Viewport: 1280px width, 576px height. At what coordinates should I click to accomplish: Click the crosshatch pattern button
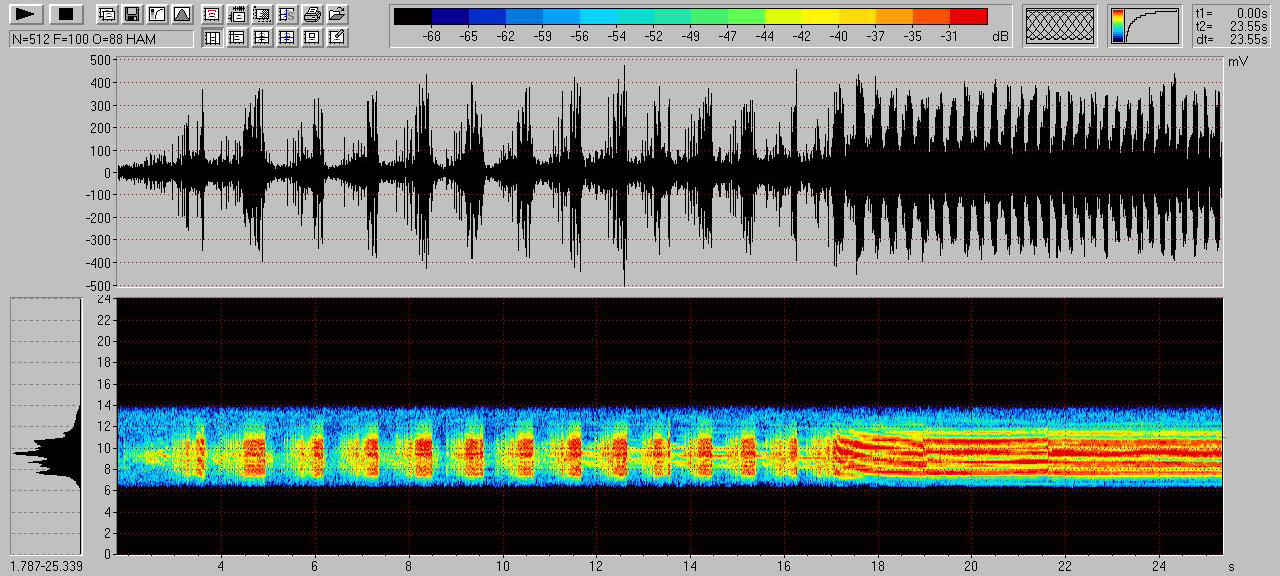tap(1061, 26)
